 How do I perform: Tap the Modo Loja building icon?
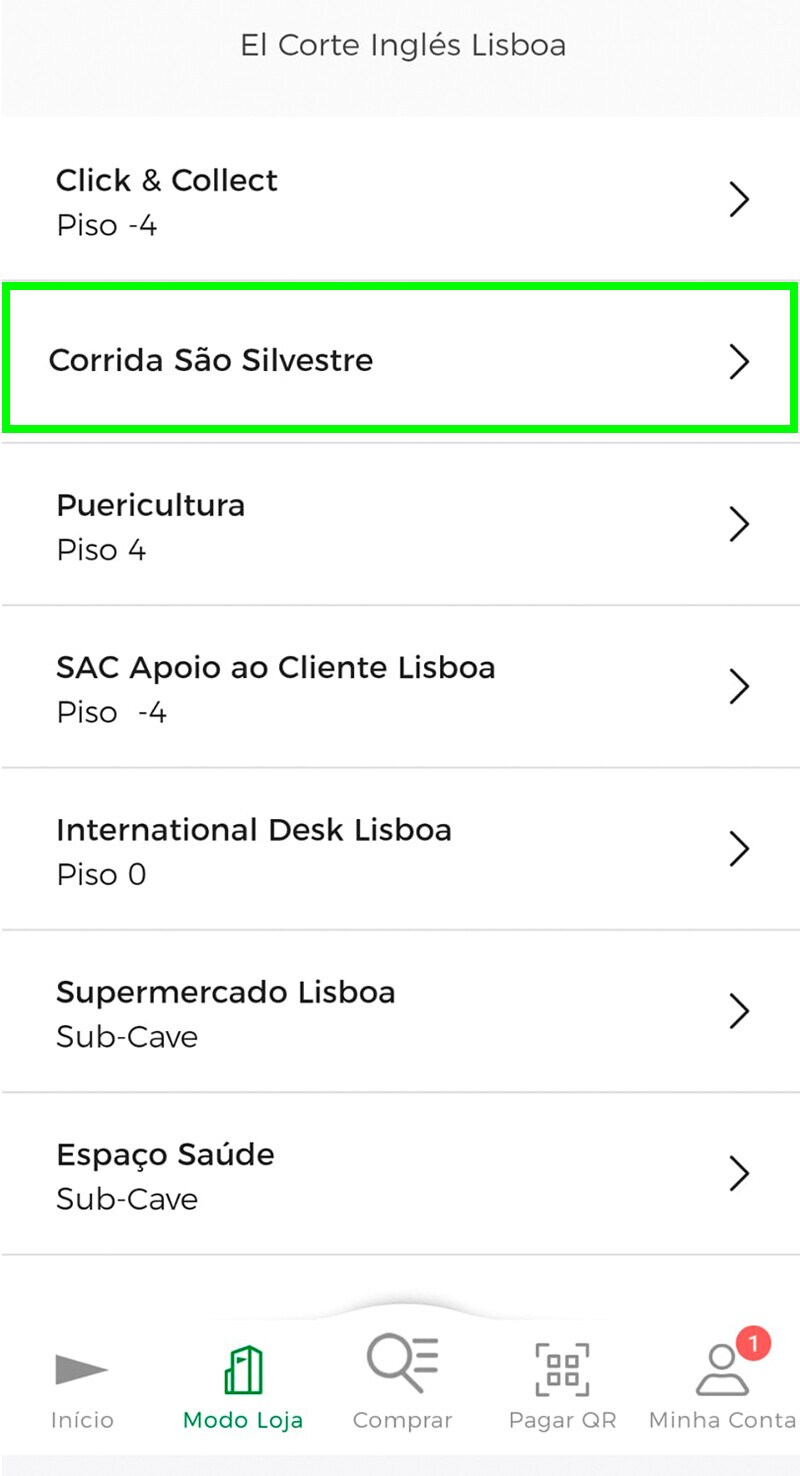pos(243,1369)
